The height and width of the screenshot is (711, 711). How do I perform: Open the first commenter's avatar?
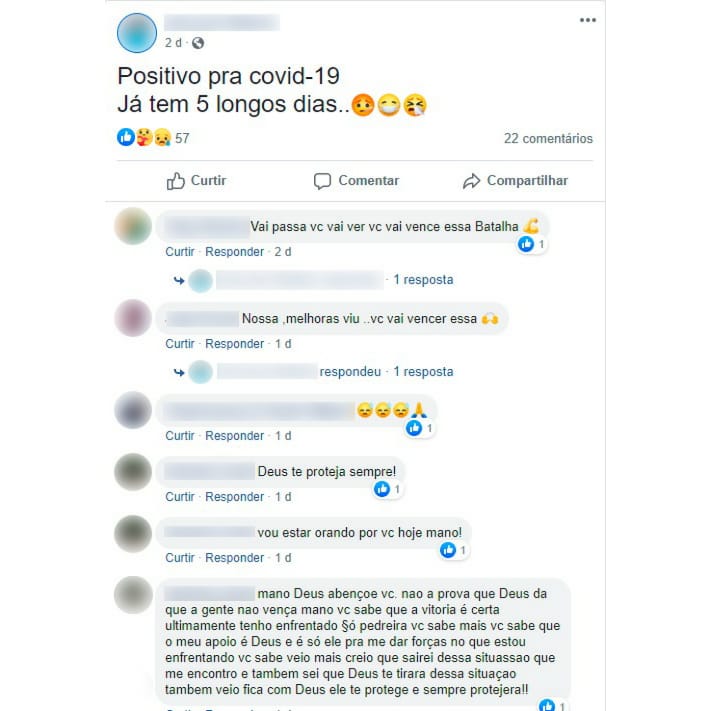coord(133,226)
